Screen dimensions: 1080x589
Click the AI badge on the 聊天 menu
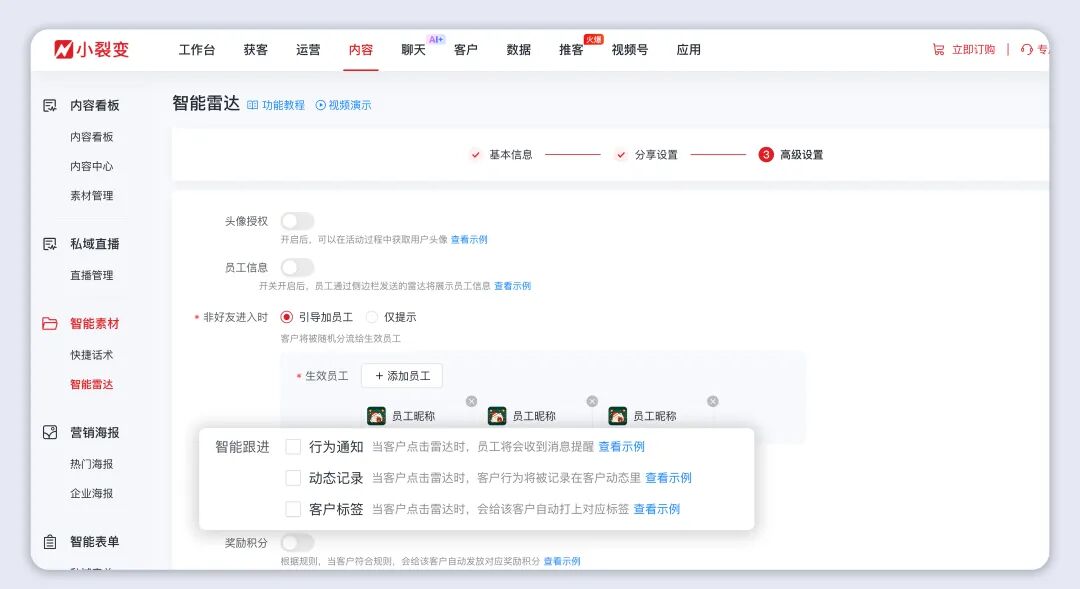[434, 38]
